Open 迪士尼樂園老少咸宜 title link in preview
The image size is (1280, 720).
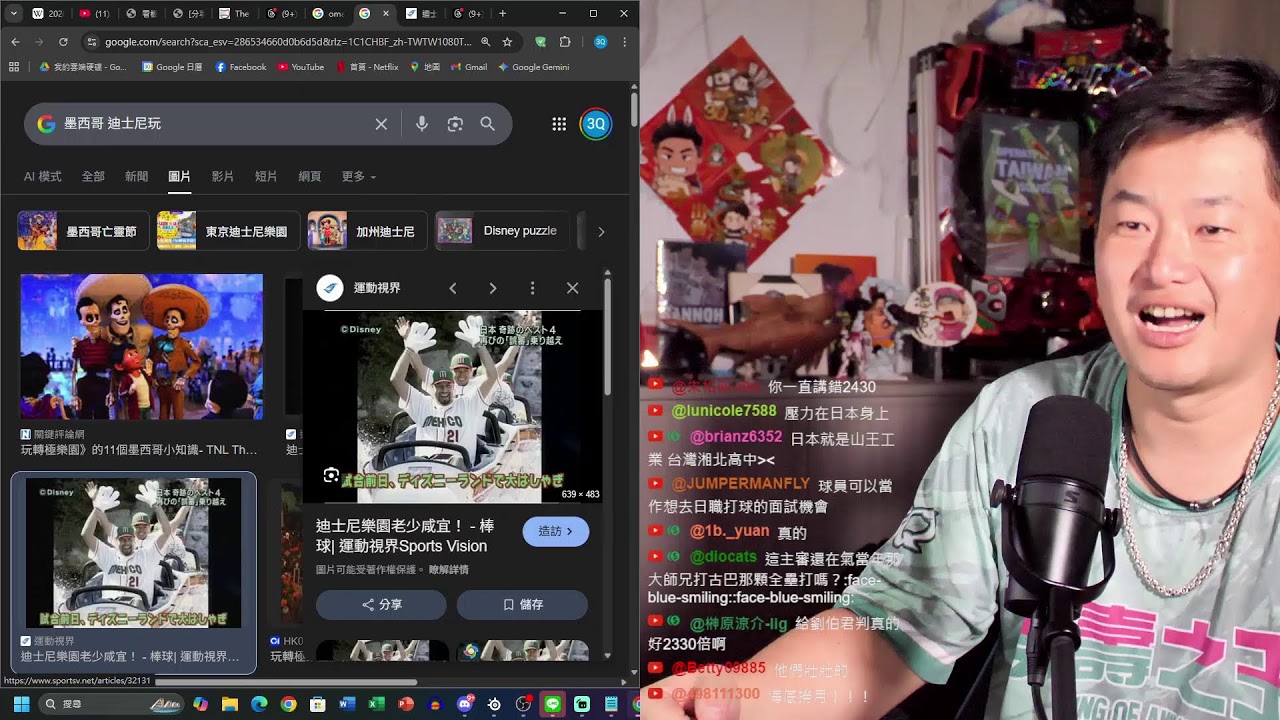(x=405, y=536)
